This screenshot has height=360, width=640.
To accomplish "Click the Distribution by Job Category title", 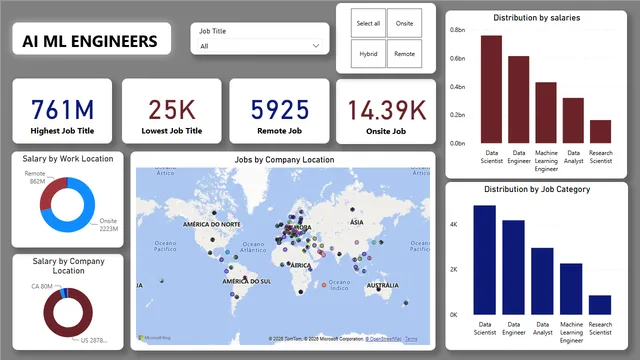I will click(x=537, y=189).
